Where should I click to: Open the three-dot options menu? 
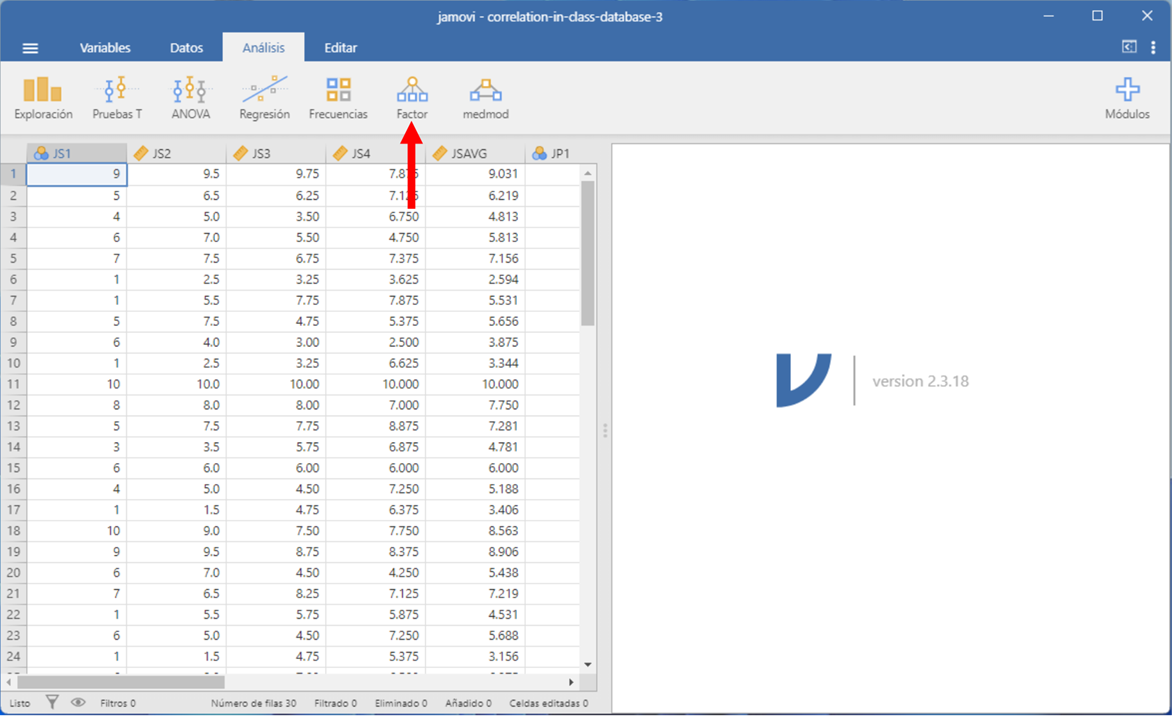(x=1153, y=47)
